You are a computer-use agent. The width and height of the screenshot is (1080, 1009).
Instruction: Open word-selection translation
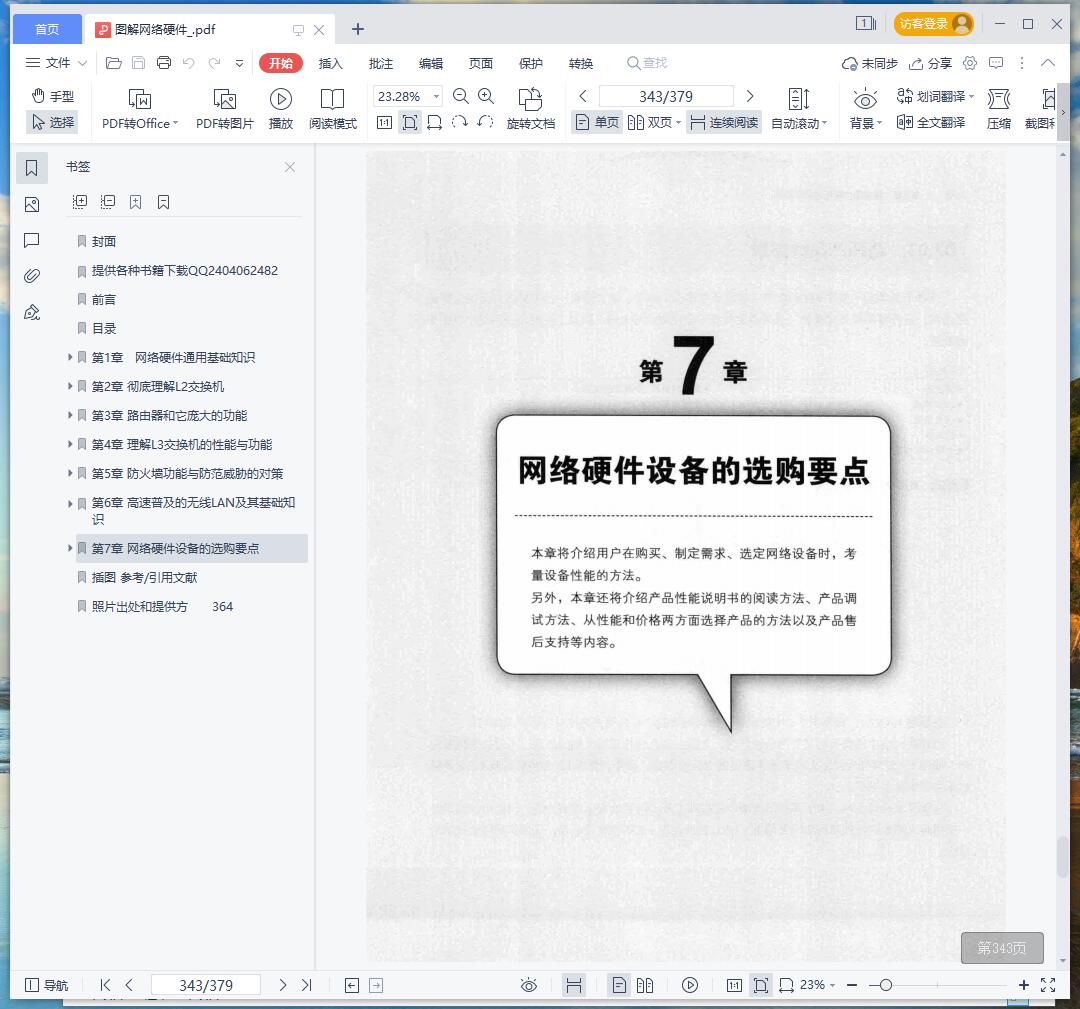click(x=935, y=96)
